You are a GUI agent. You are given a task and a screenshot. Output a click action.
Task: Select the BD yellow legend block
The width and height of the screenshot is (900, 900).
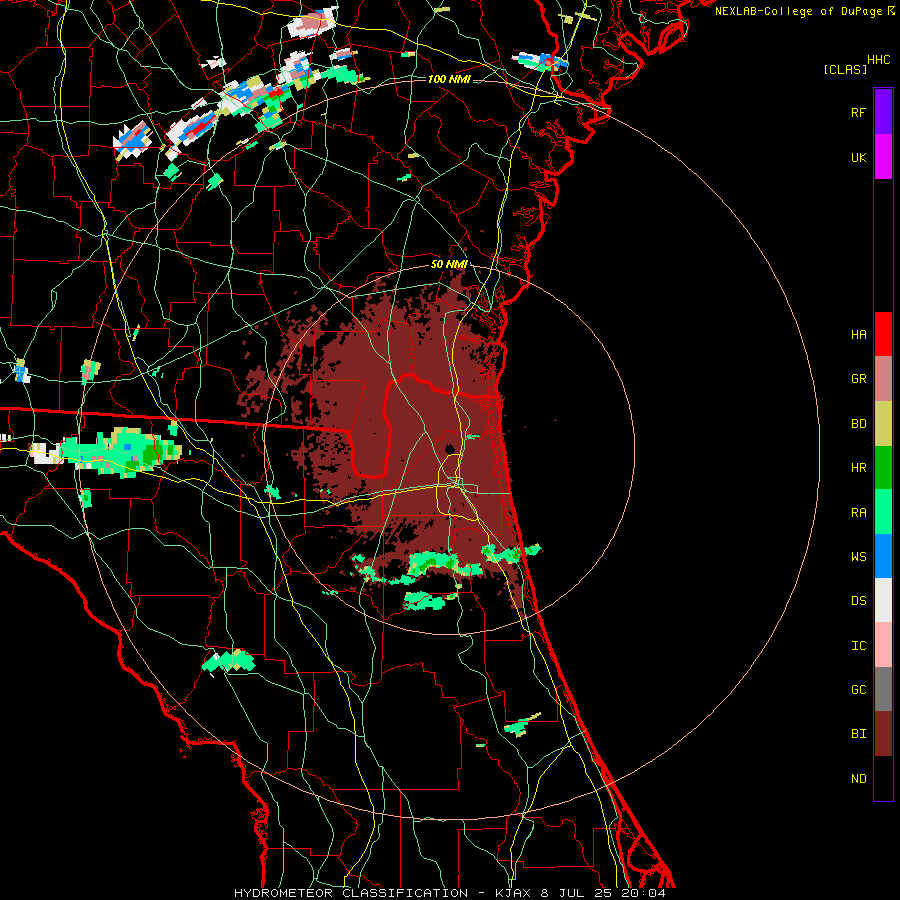click(x=883, y=424)
